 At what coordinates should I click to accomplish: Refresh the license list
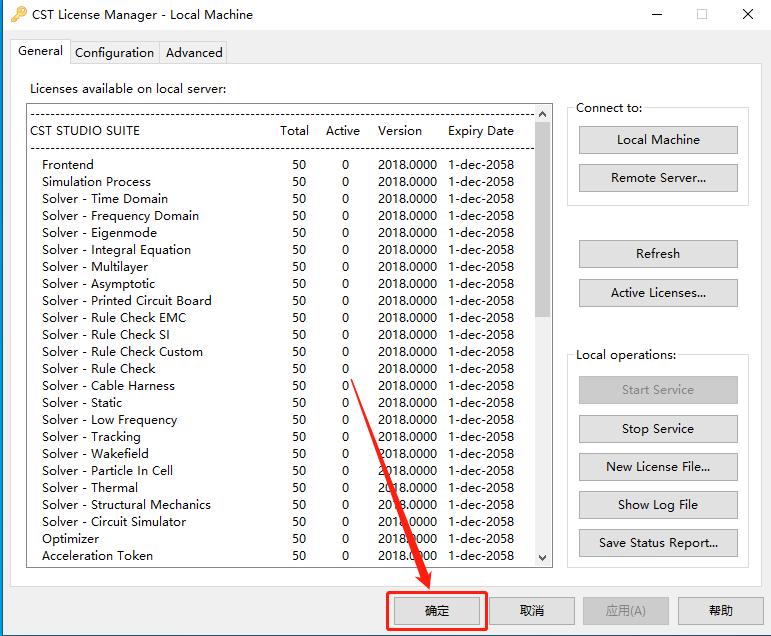coord(658,254)
